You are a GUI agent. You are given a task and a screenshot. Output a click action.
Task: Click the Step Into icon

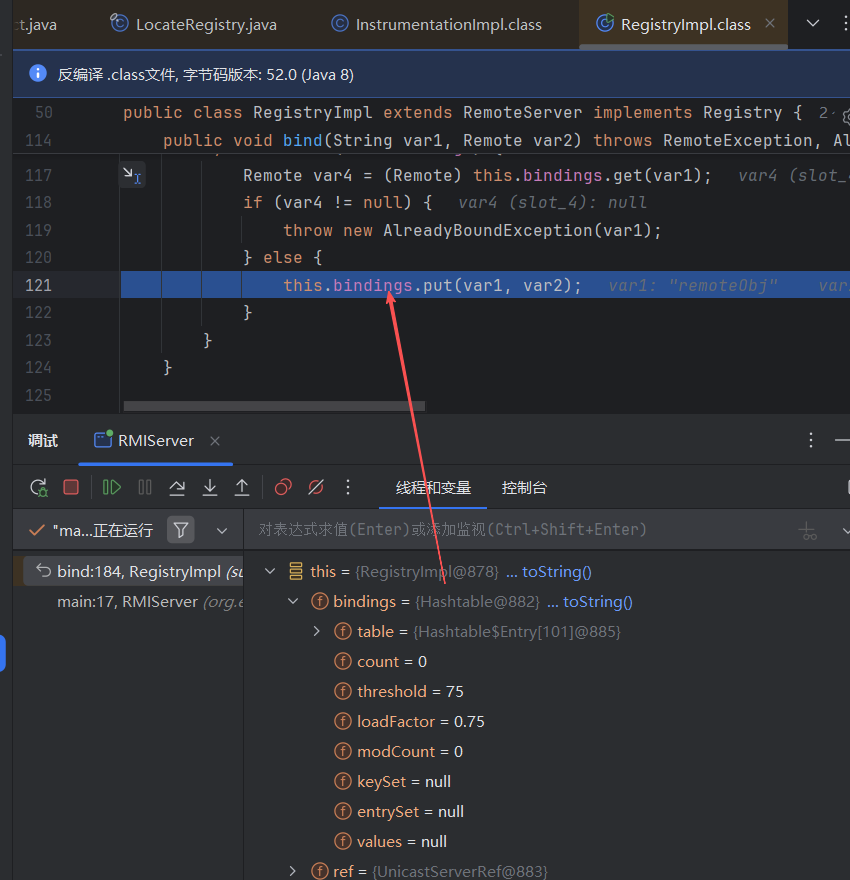210,488
